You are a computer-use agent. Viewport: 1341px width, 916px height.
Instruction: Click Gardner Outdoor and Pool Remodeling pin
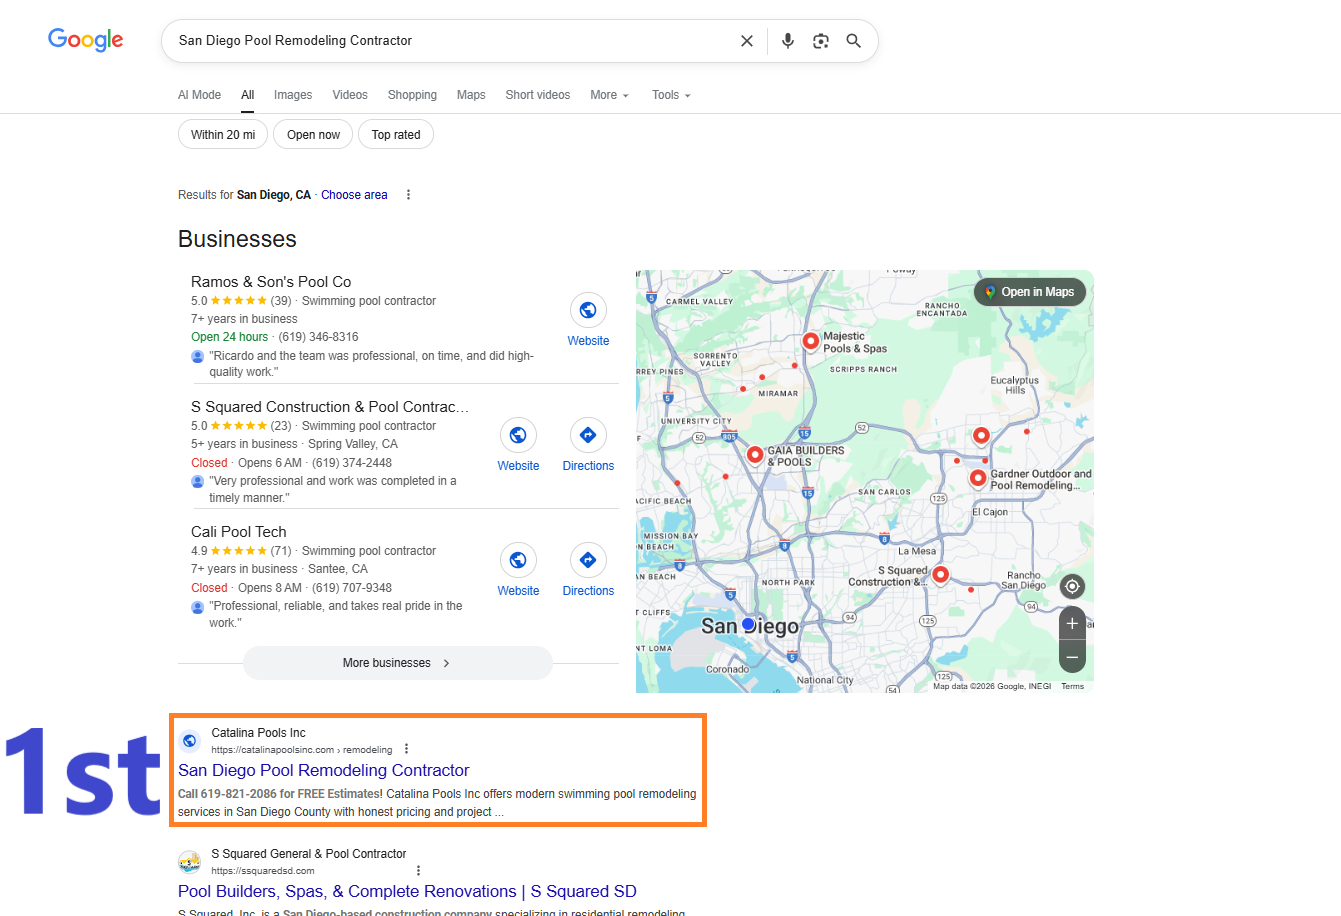(x=978, y=478)
